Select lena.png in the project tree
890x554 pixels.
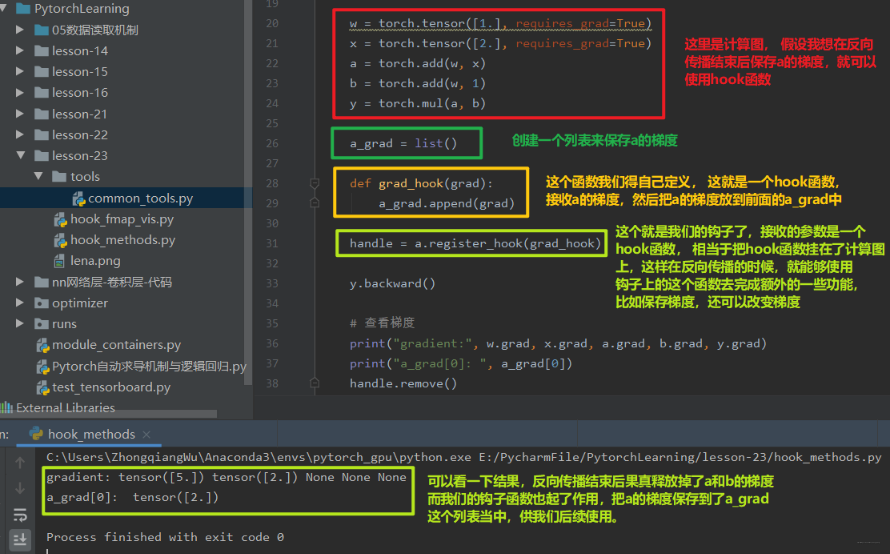point(95,261)
